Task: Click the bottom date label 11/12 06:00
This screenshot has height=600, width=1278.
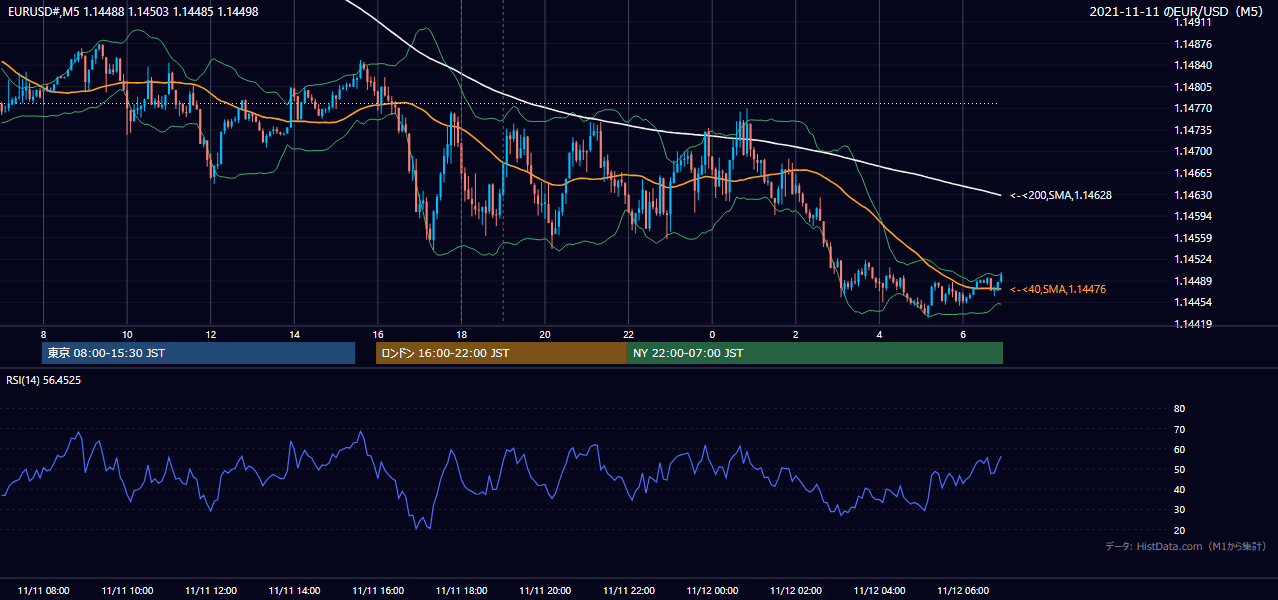Action: coord(963,591)
